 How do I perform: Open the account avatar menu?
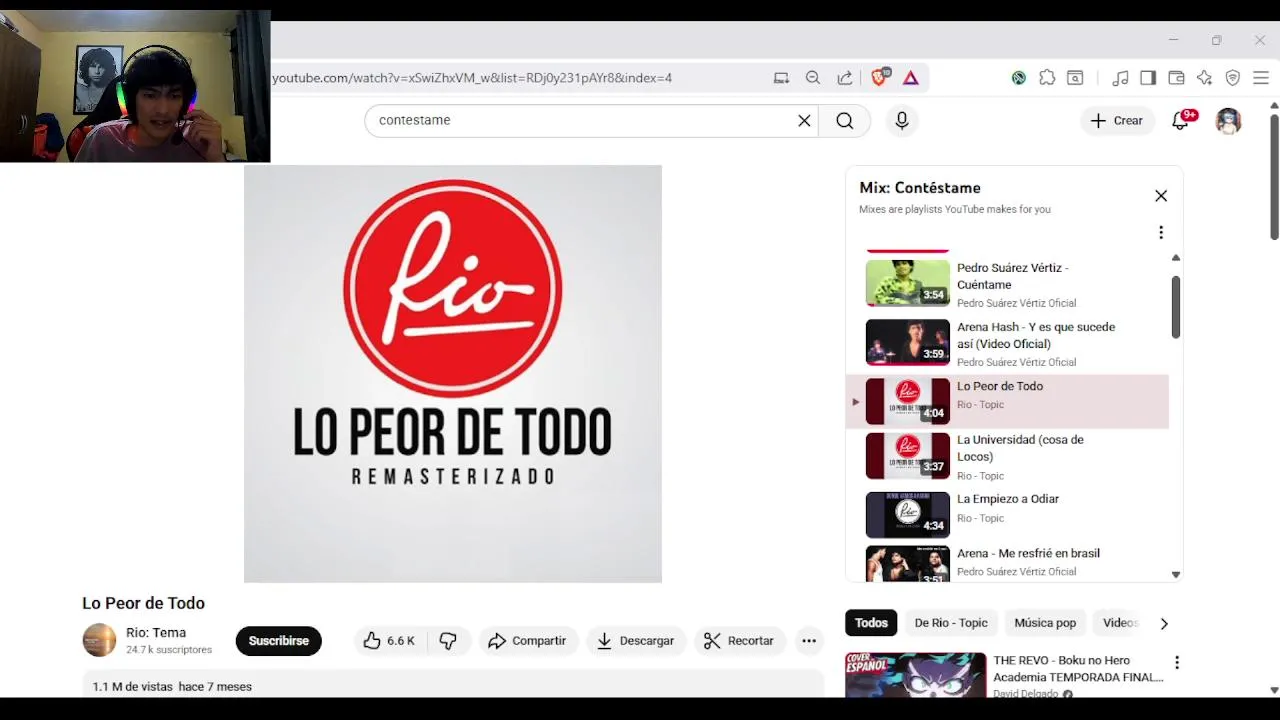1228,120
